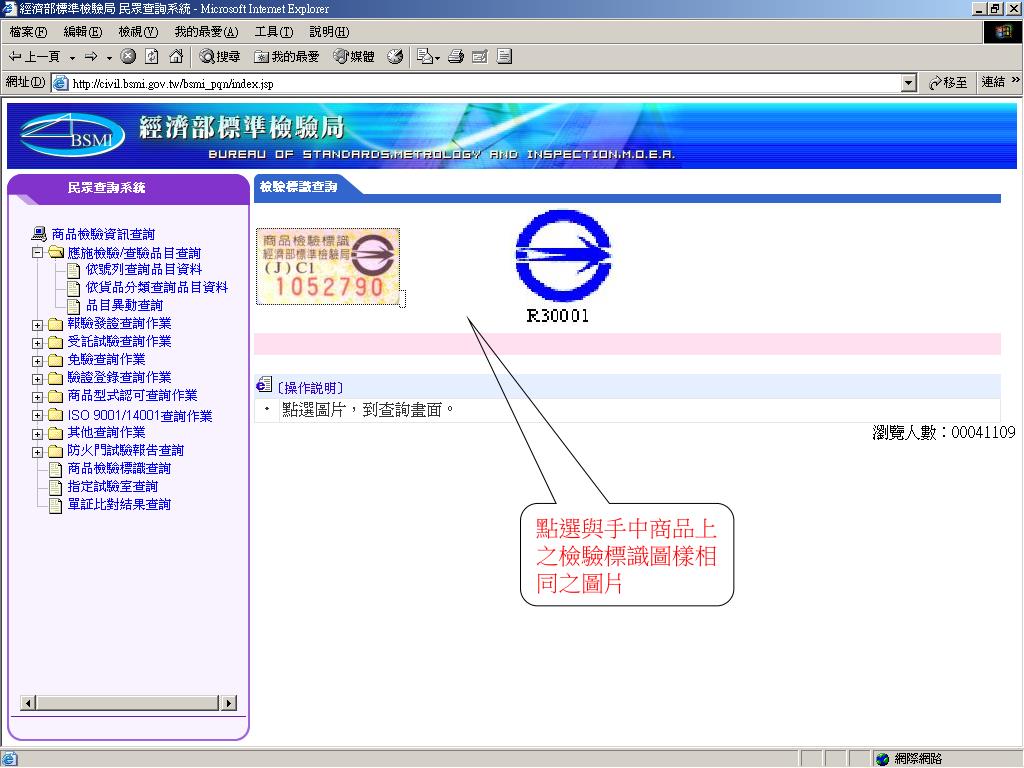Open 商品檢驗標識查詢 link
This screenshot has width=1024, height=768.
119,469
